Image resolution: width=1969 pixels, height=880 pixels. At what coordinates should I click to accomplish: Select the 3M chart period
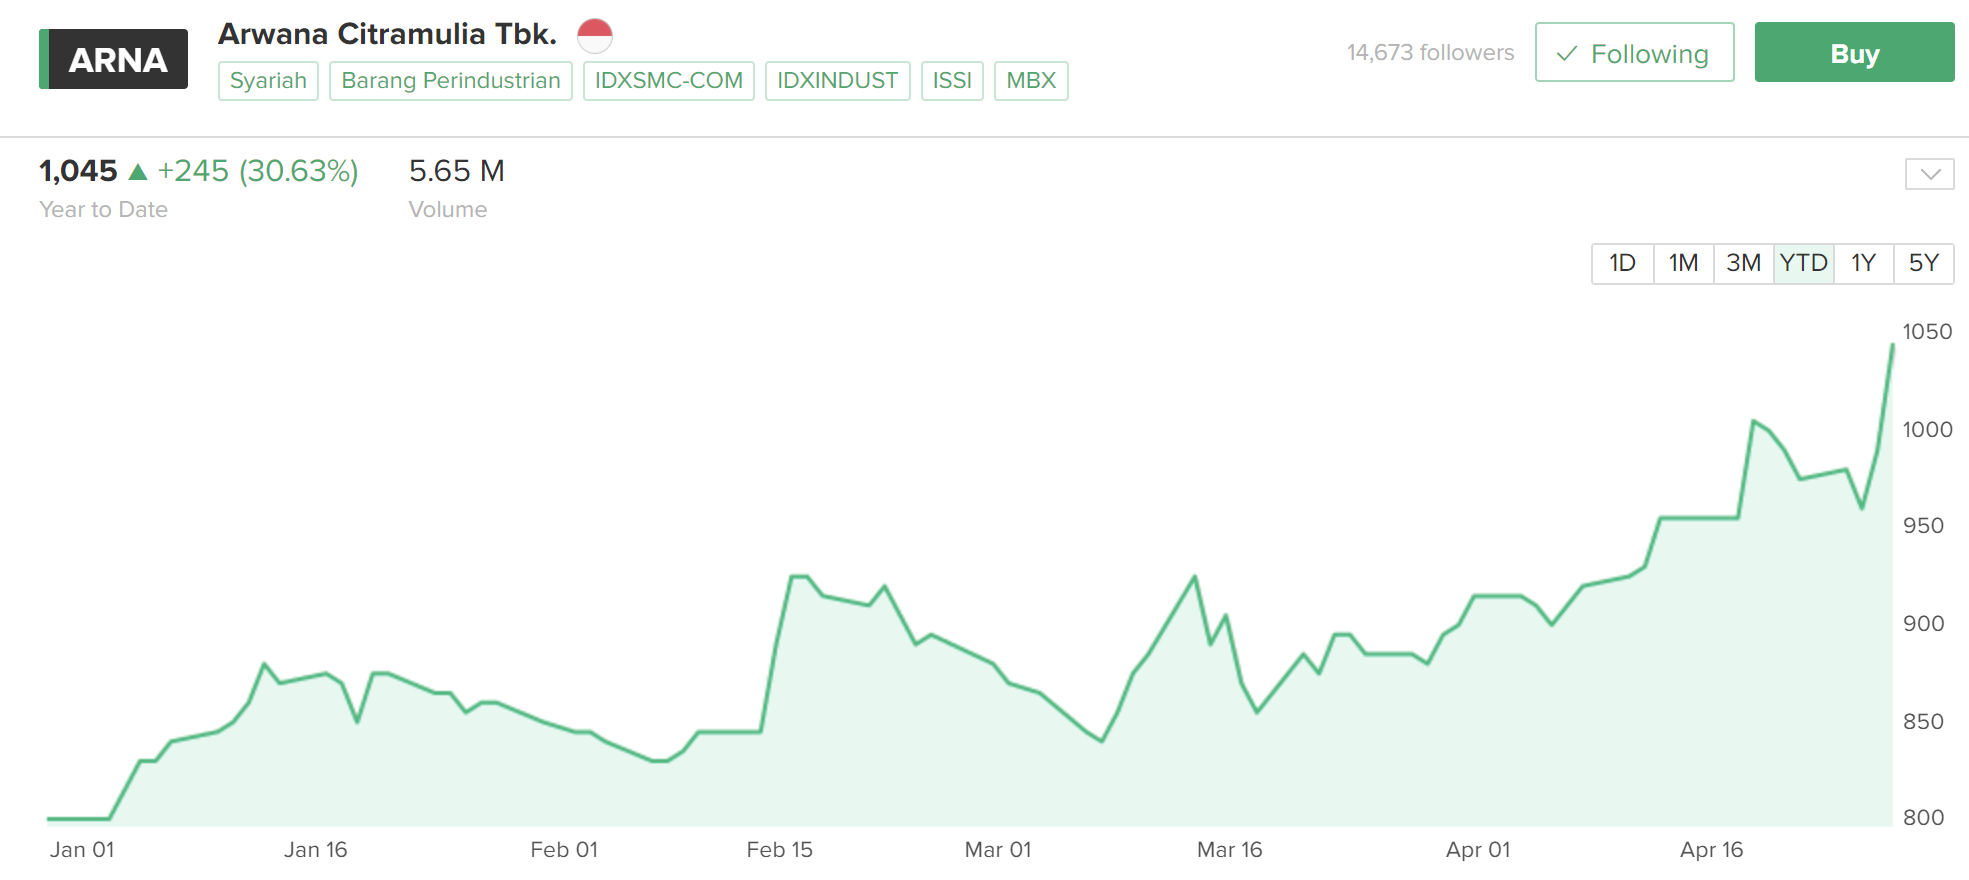(x=1743, y=264)
